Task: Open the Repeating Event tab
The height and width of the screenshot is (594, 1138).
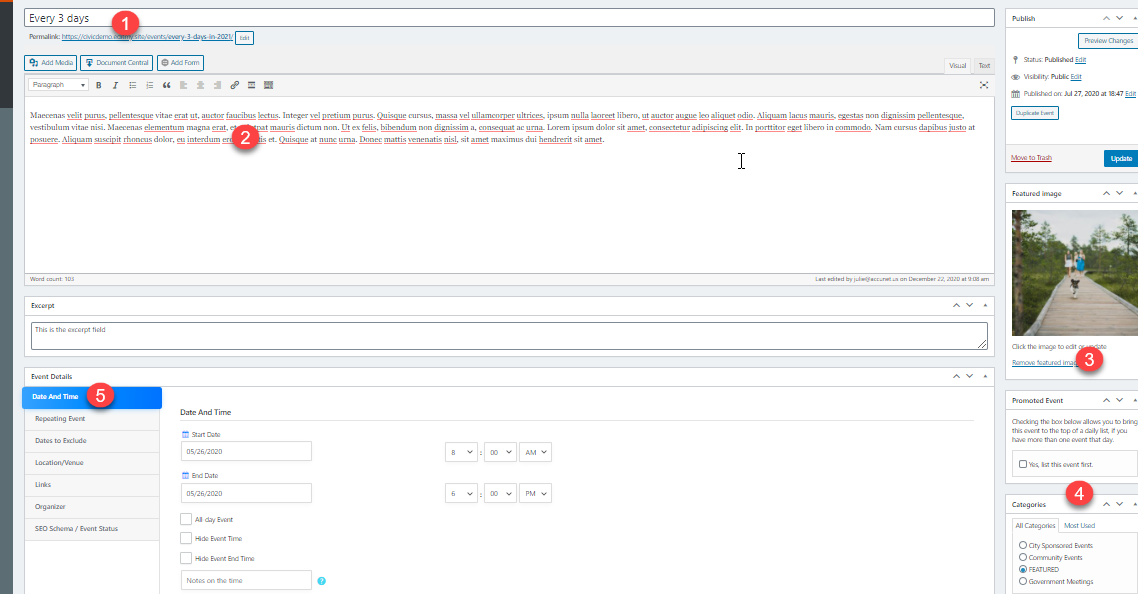Action: 92,419
